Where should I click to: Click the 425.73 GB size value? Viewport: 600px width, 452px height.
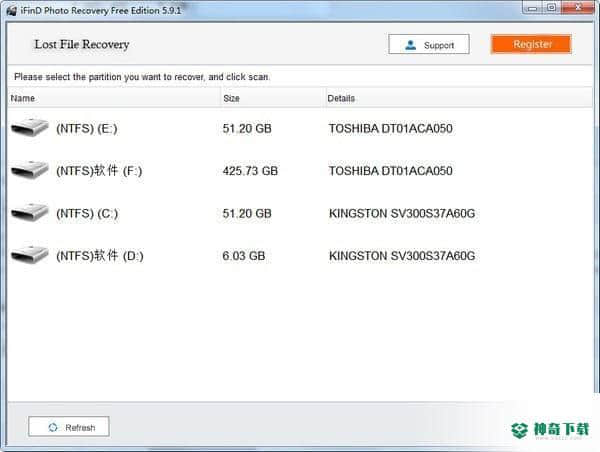pos(250,171)
